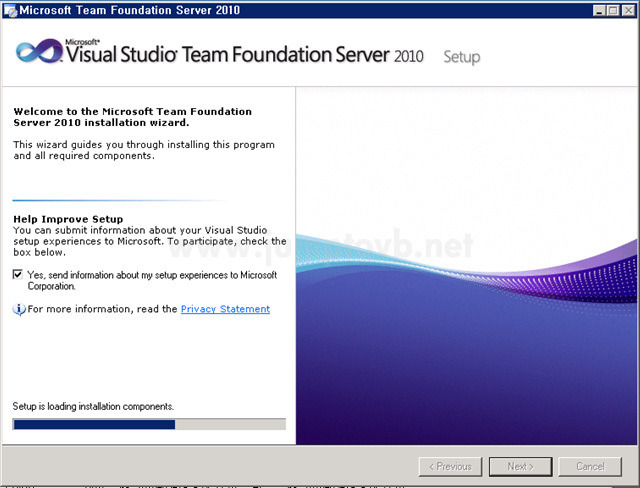Minimize the Team Foundation Server window
Image resolution: width=640 pixels, height=488 pixels.
(599, 11)
